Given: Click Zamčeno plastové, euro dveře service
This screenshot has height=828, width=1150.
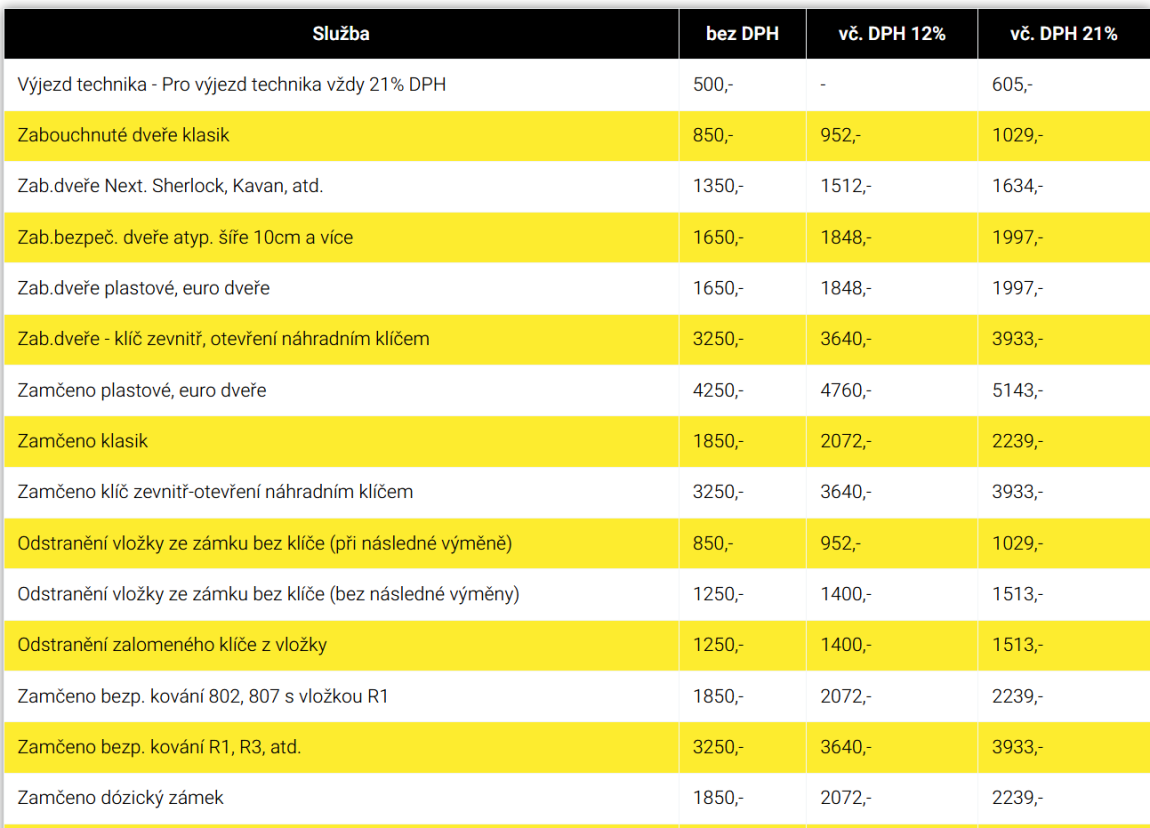Looking at the screenshot, I should (x=142, y=390).
